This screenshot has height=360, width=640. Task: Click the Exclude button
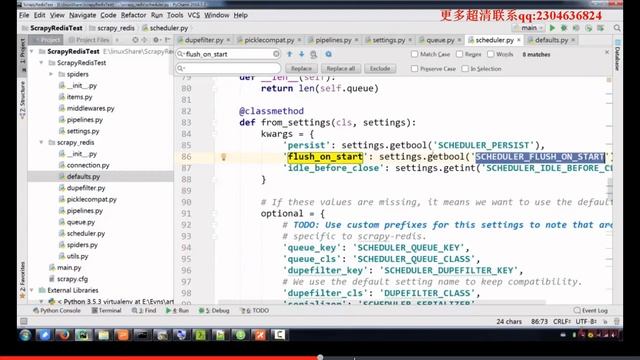tap(380, 69)
